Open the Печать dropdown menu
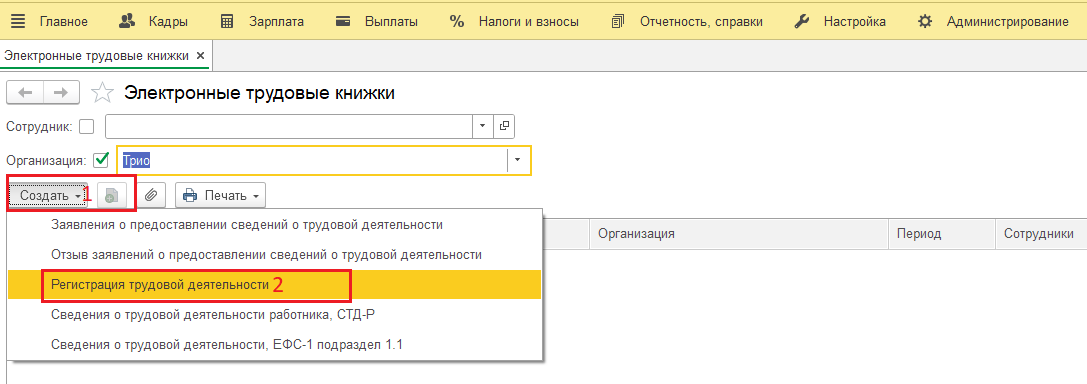1087x384 pixels. 220,195
